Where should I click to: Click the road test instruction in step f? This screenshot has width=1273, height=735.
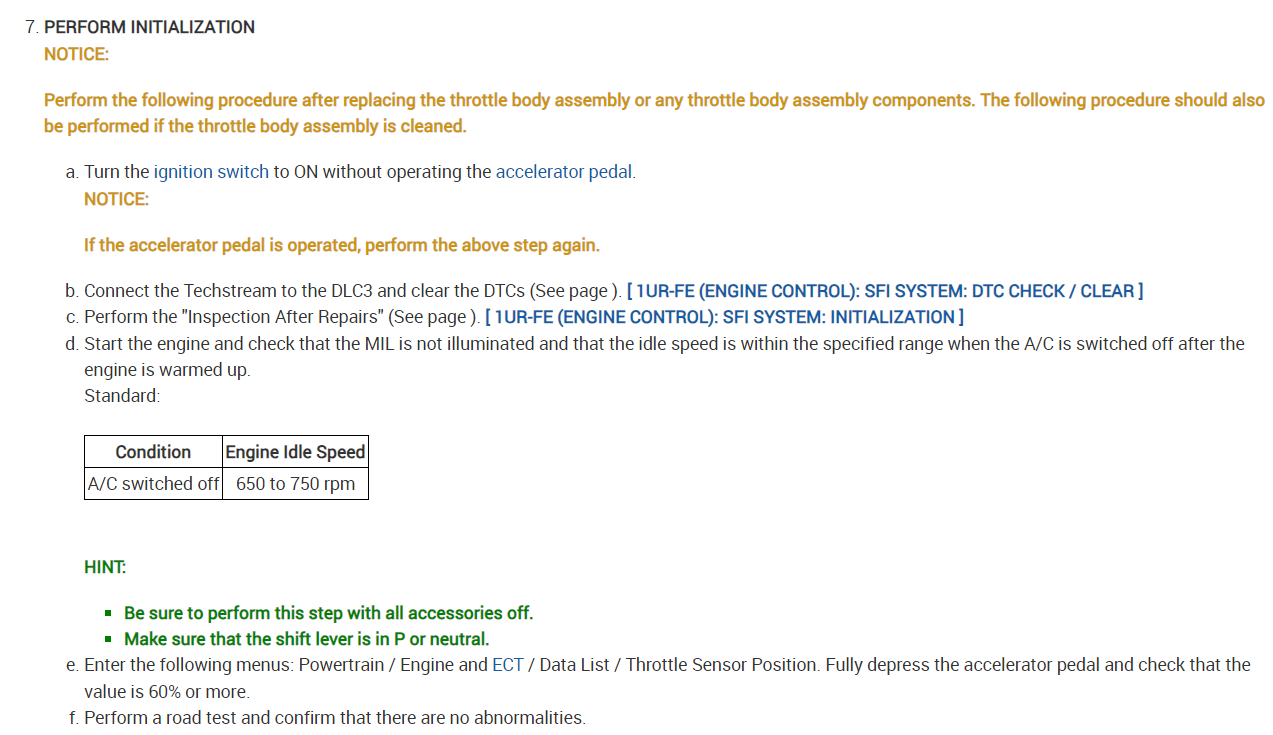pos(334,717)
